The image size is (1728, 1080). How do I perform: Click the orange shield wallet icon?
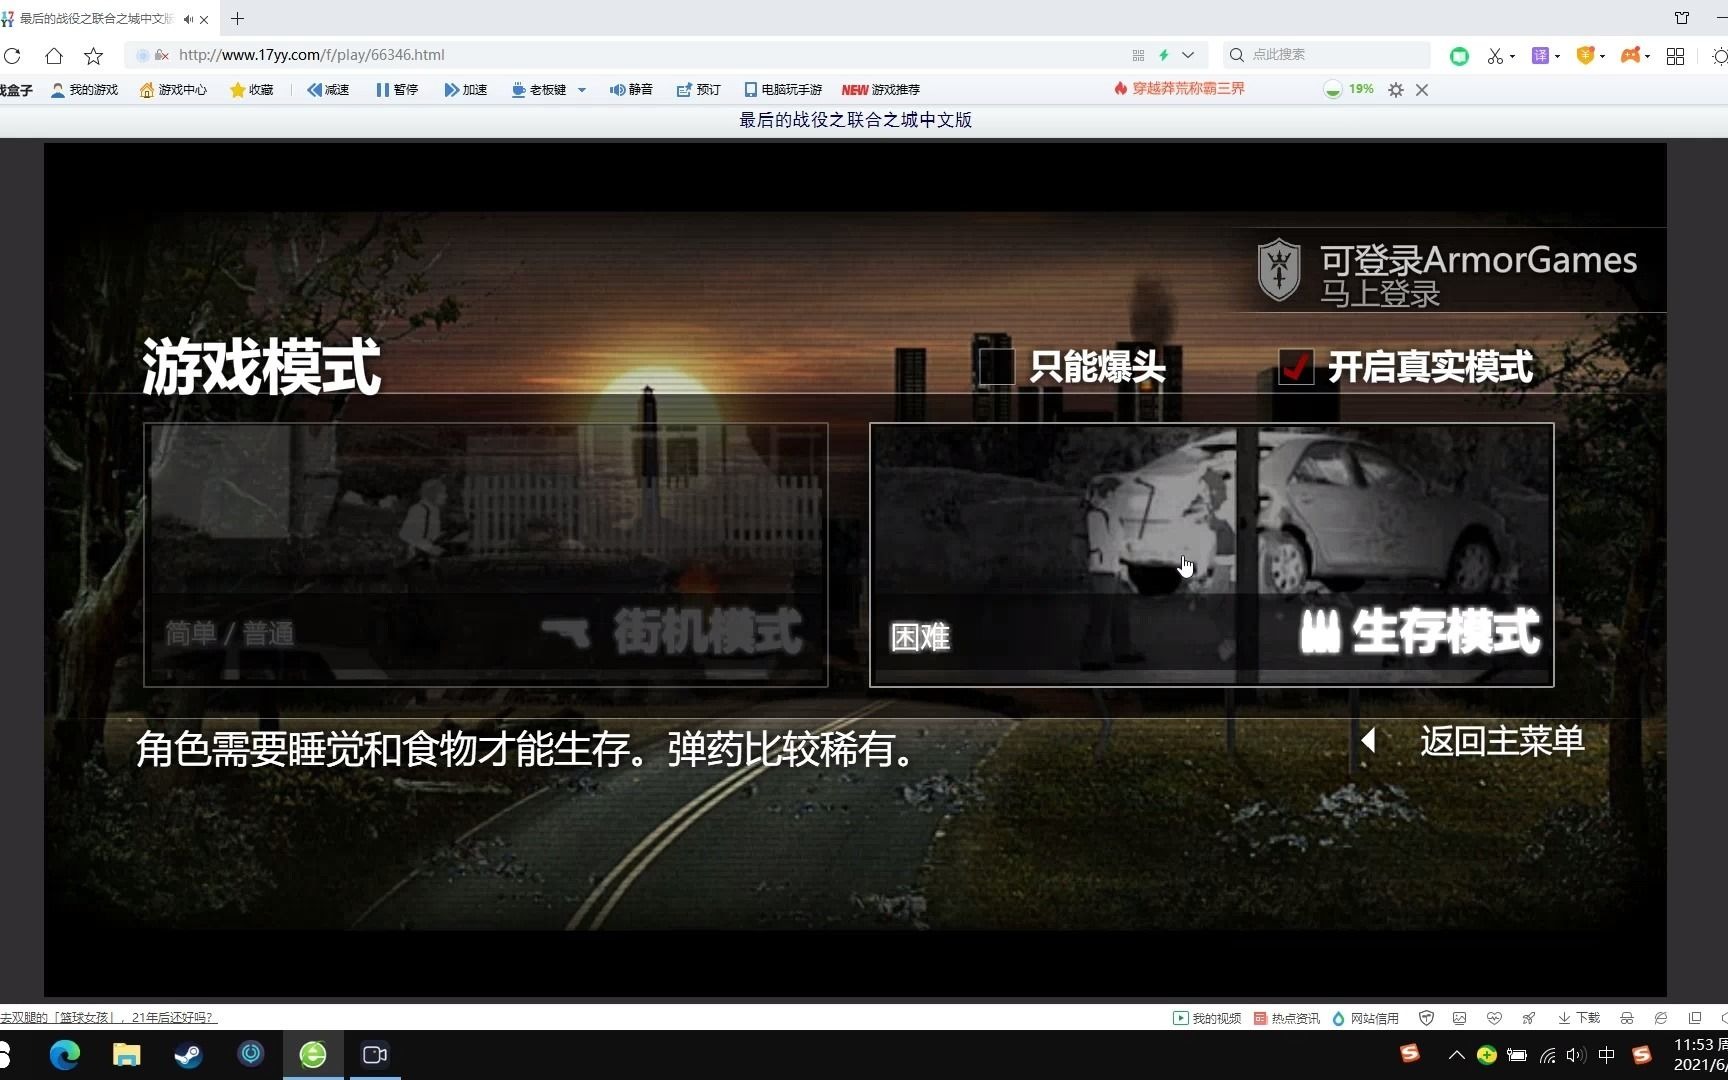pyautogui.click(x=1585, y=56)
